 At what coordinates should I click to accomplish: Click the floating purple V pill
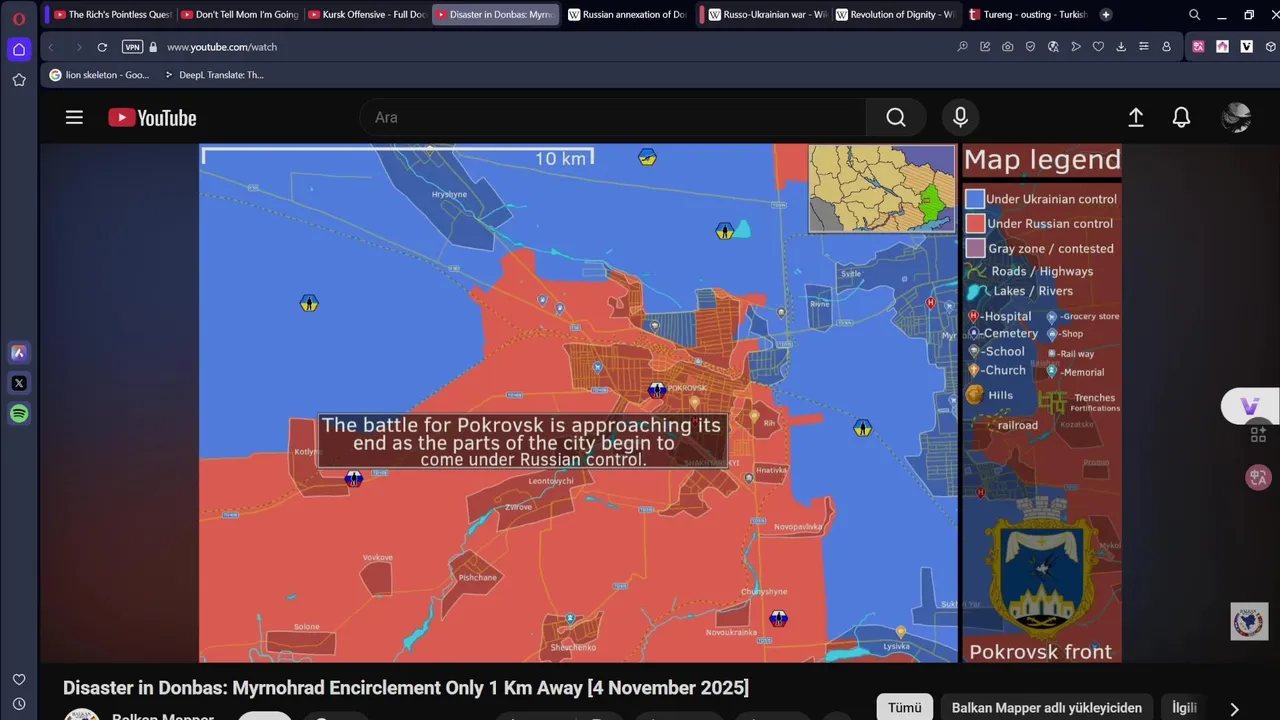[x=1250, y=406]
